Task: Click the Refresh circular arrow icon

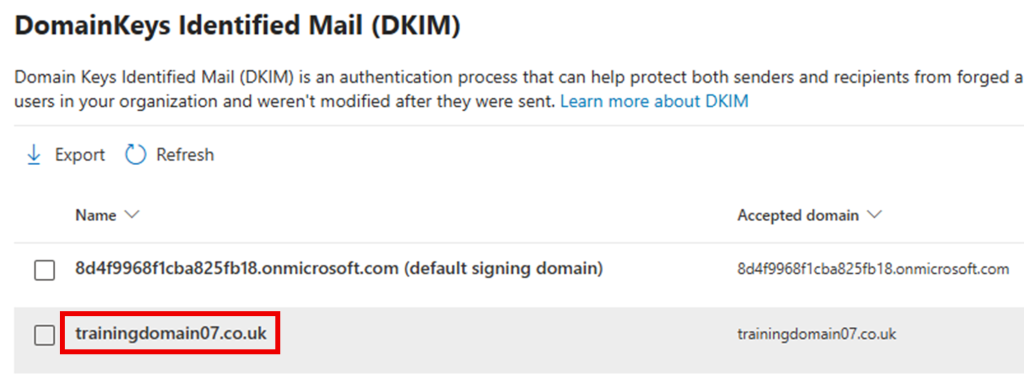Action: coord(135,155)
